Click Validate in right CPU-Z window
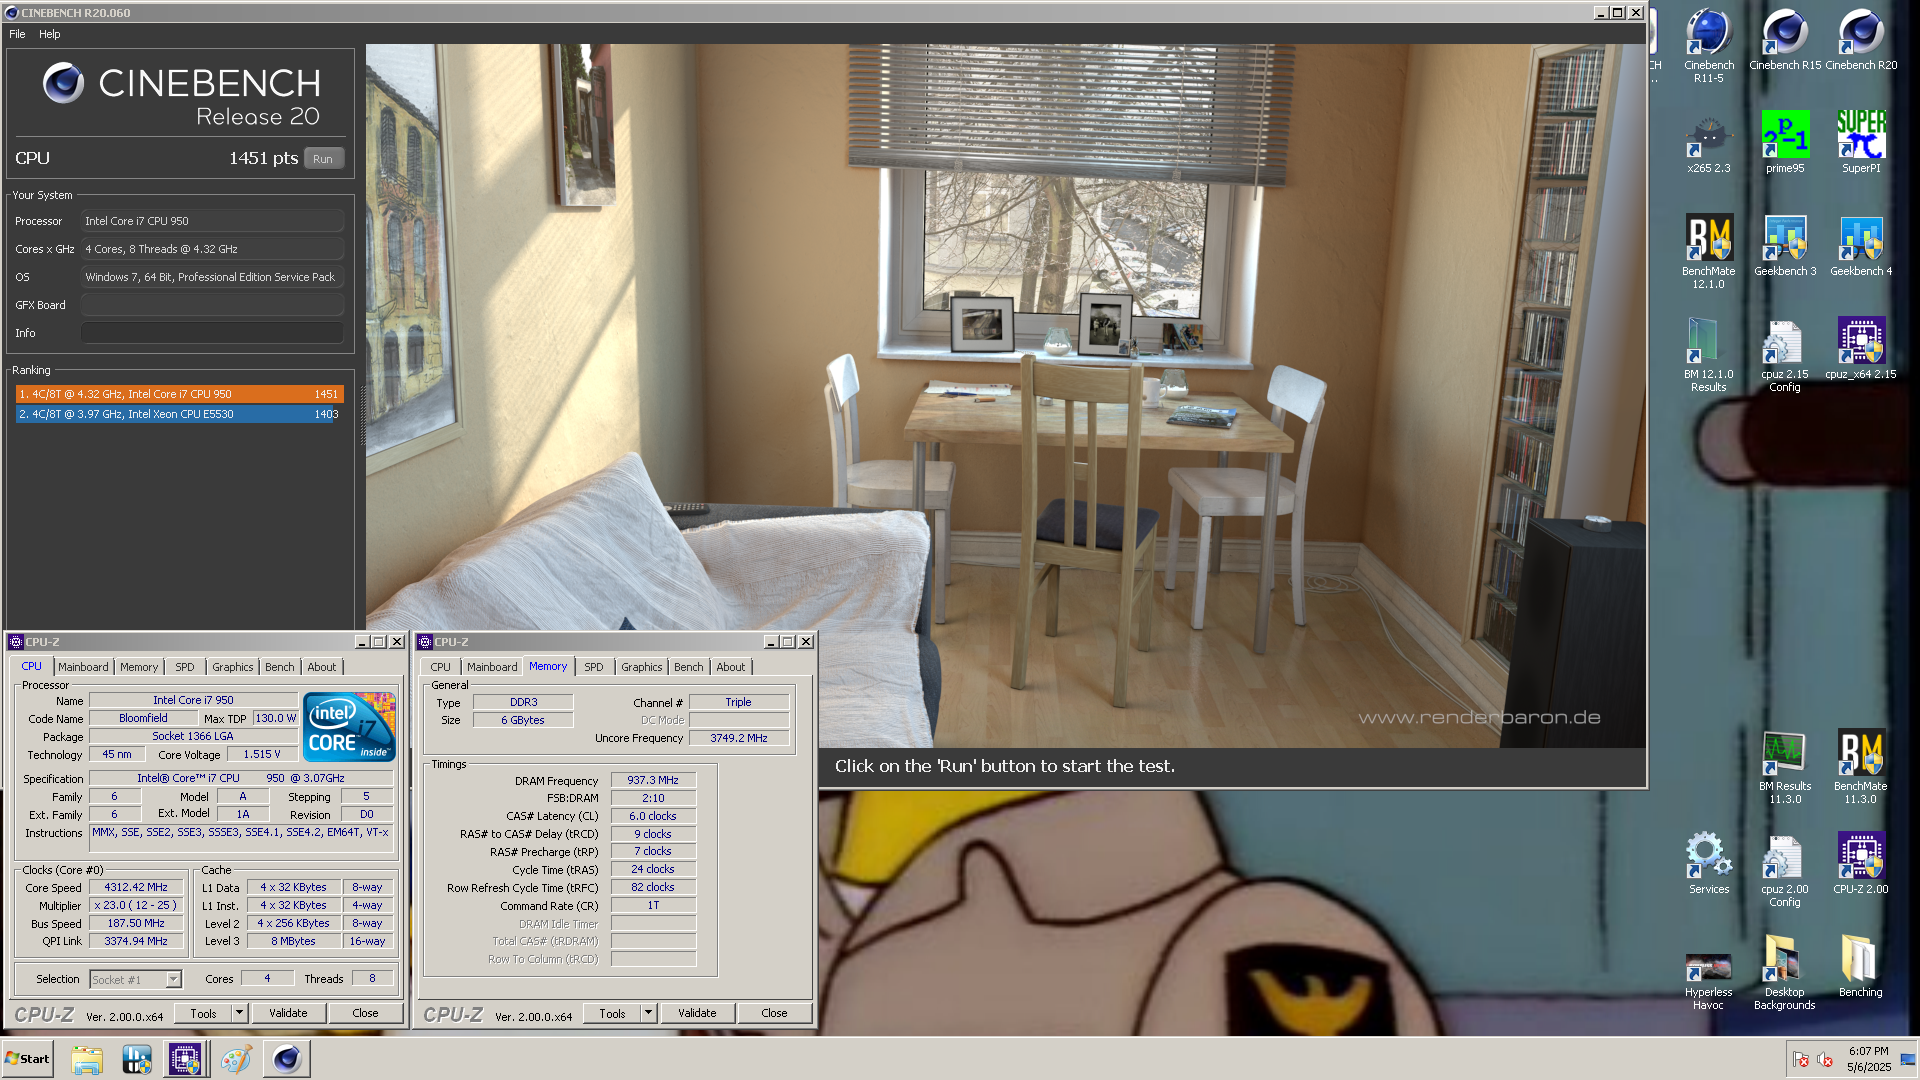Image resolution: width=1920 pixels, height=1080 pixels. (x=697, y=1013)
